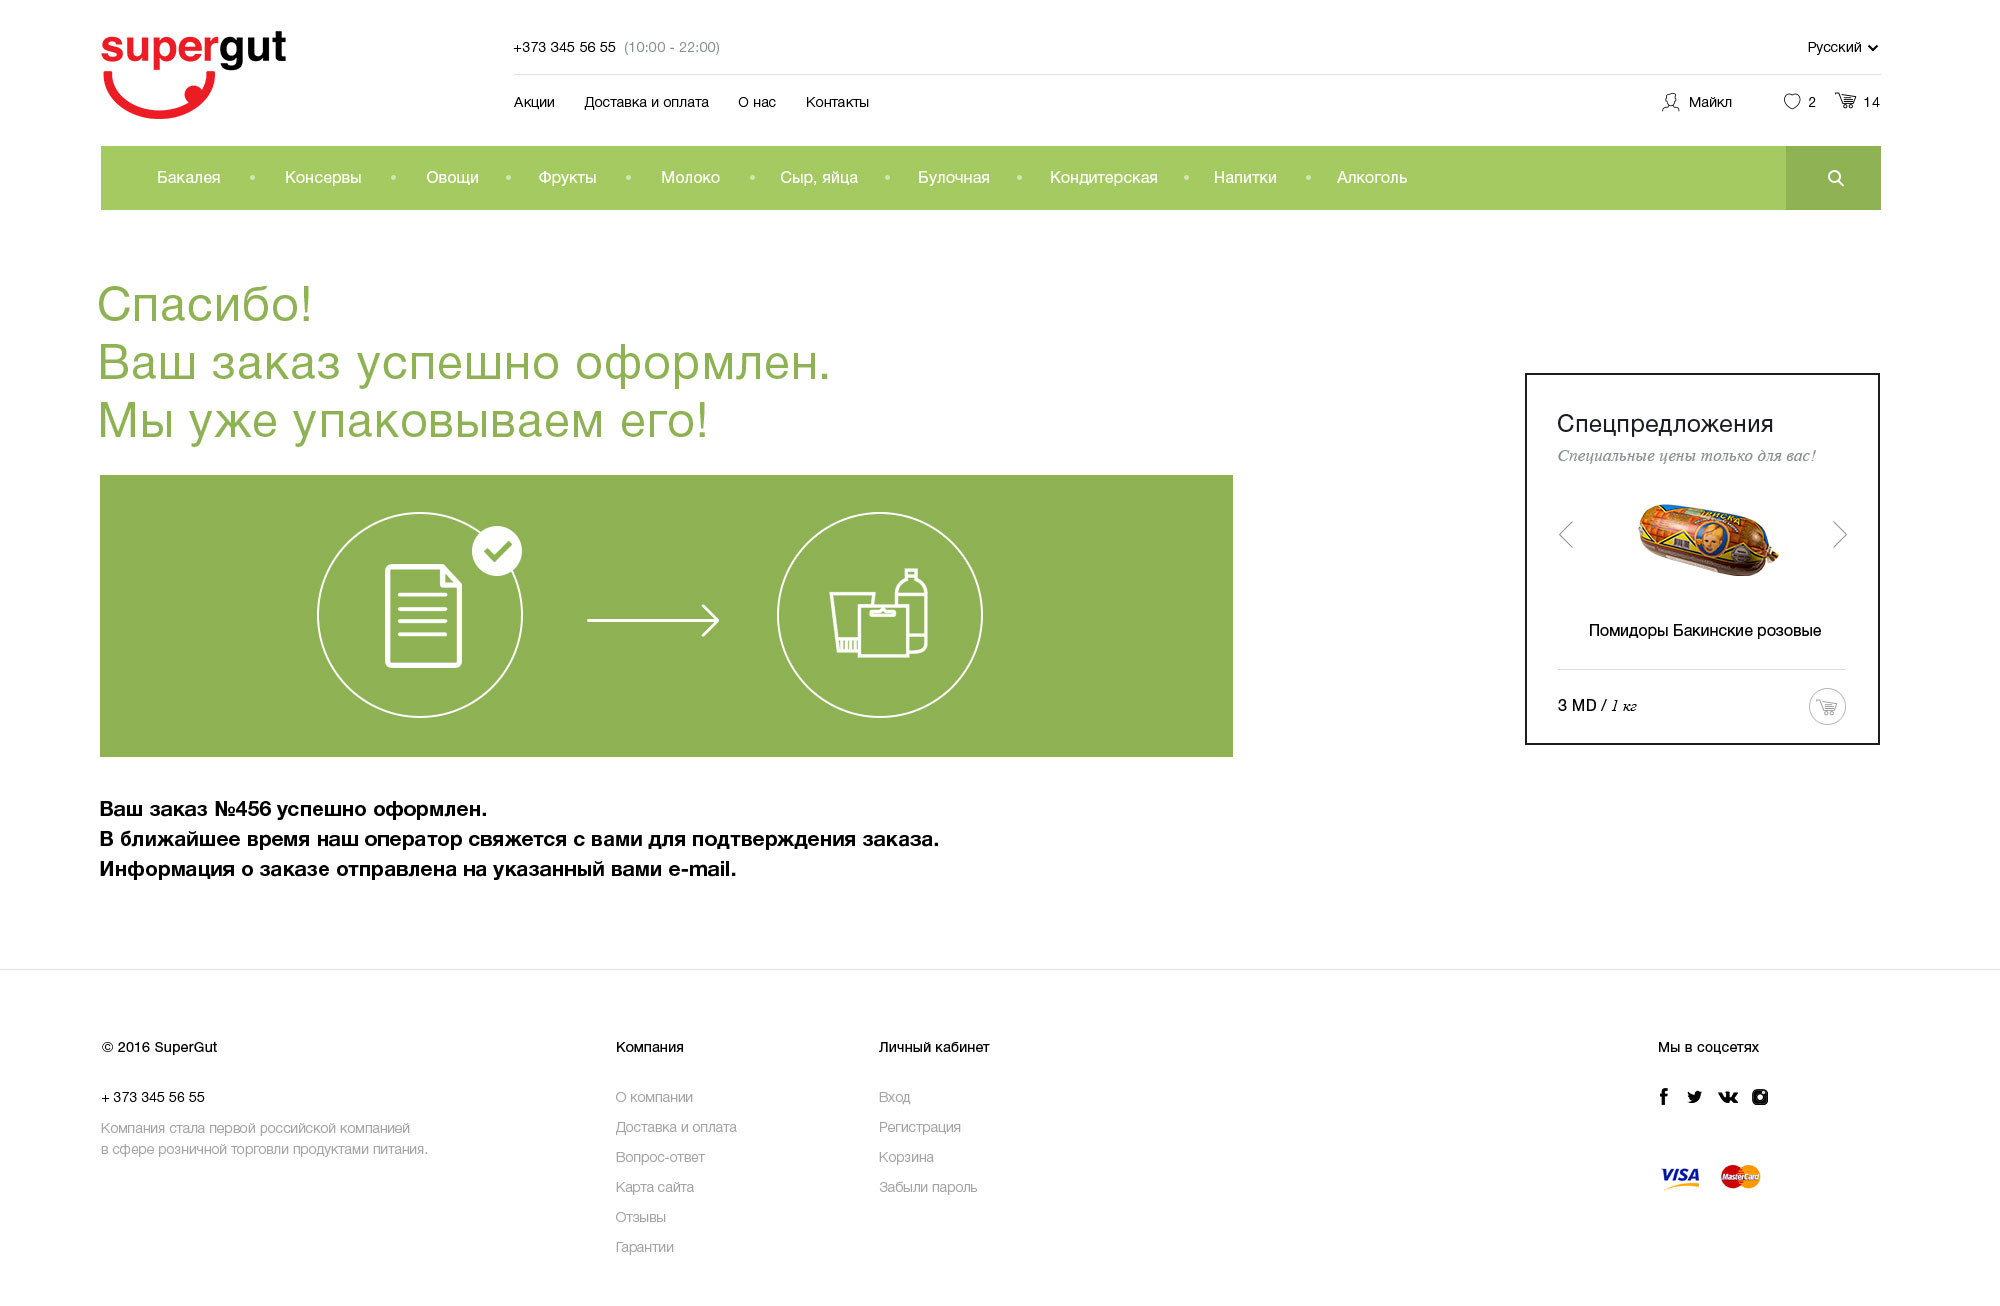The width and height of the screenshot is (2000, 1306).
Task: Click product title Помидоры Бакинские розовые
Action: [x=1705, y=631]
